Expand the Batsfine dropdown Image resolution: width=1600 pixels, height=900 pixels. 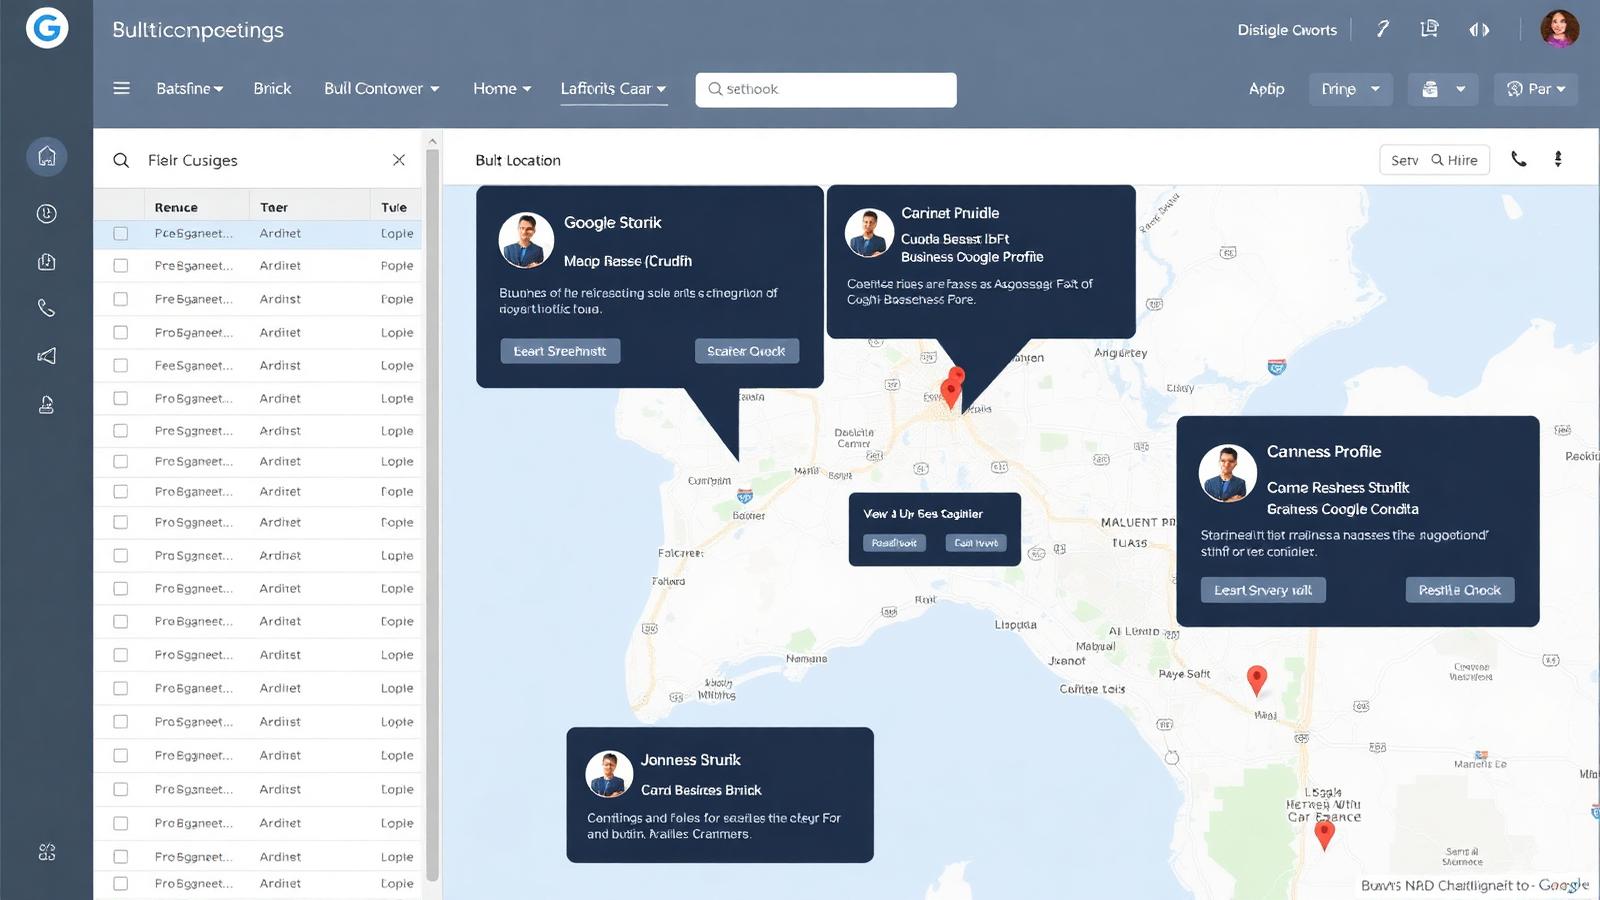pyautogui.click(x=190, y=88)
